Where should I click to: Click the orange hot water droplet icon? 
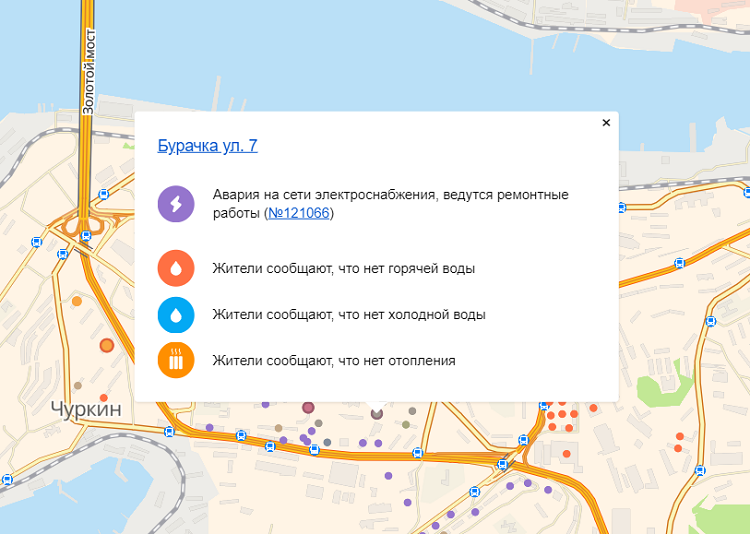point(176,269)
